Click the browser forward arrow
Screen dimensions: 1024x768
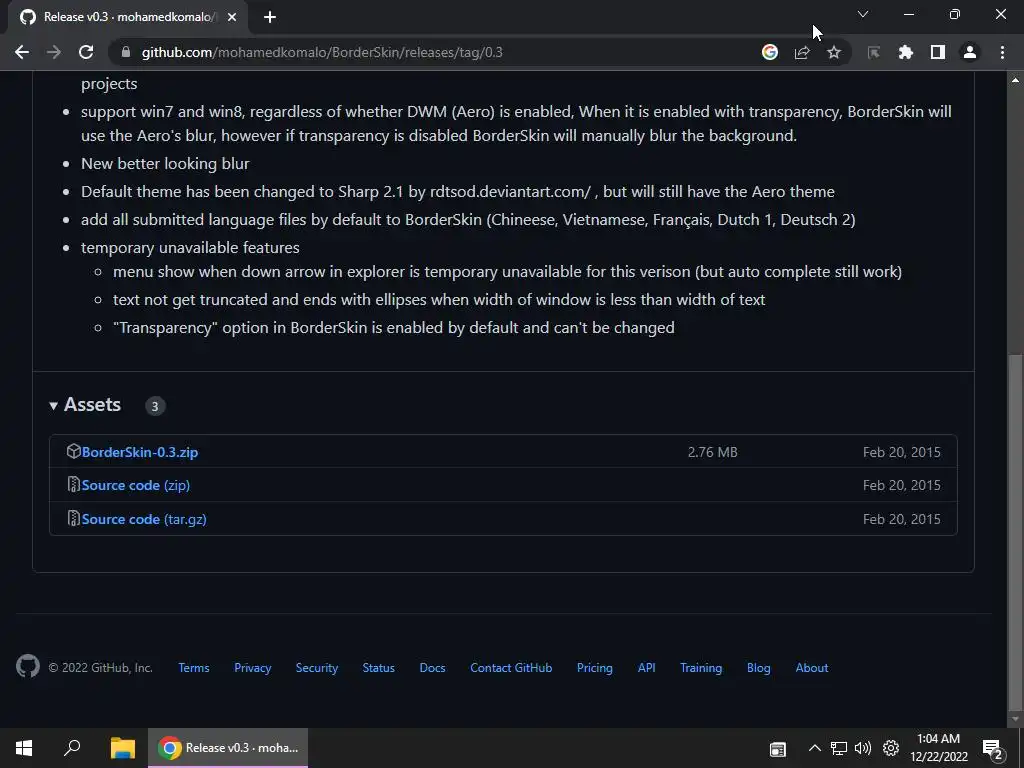coord(54,52)
